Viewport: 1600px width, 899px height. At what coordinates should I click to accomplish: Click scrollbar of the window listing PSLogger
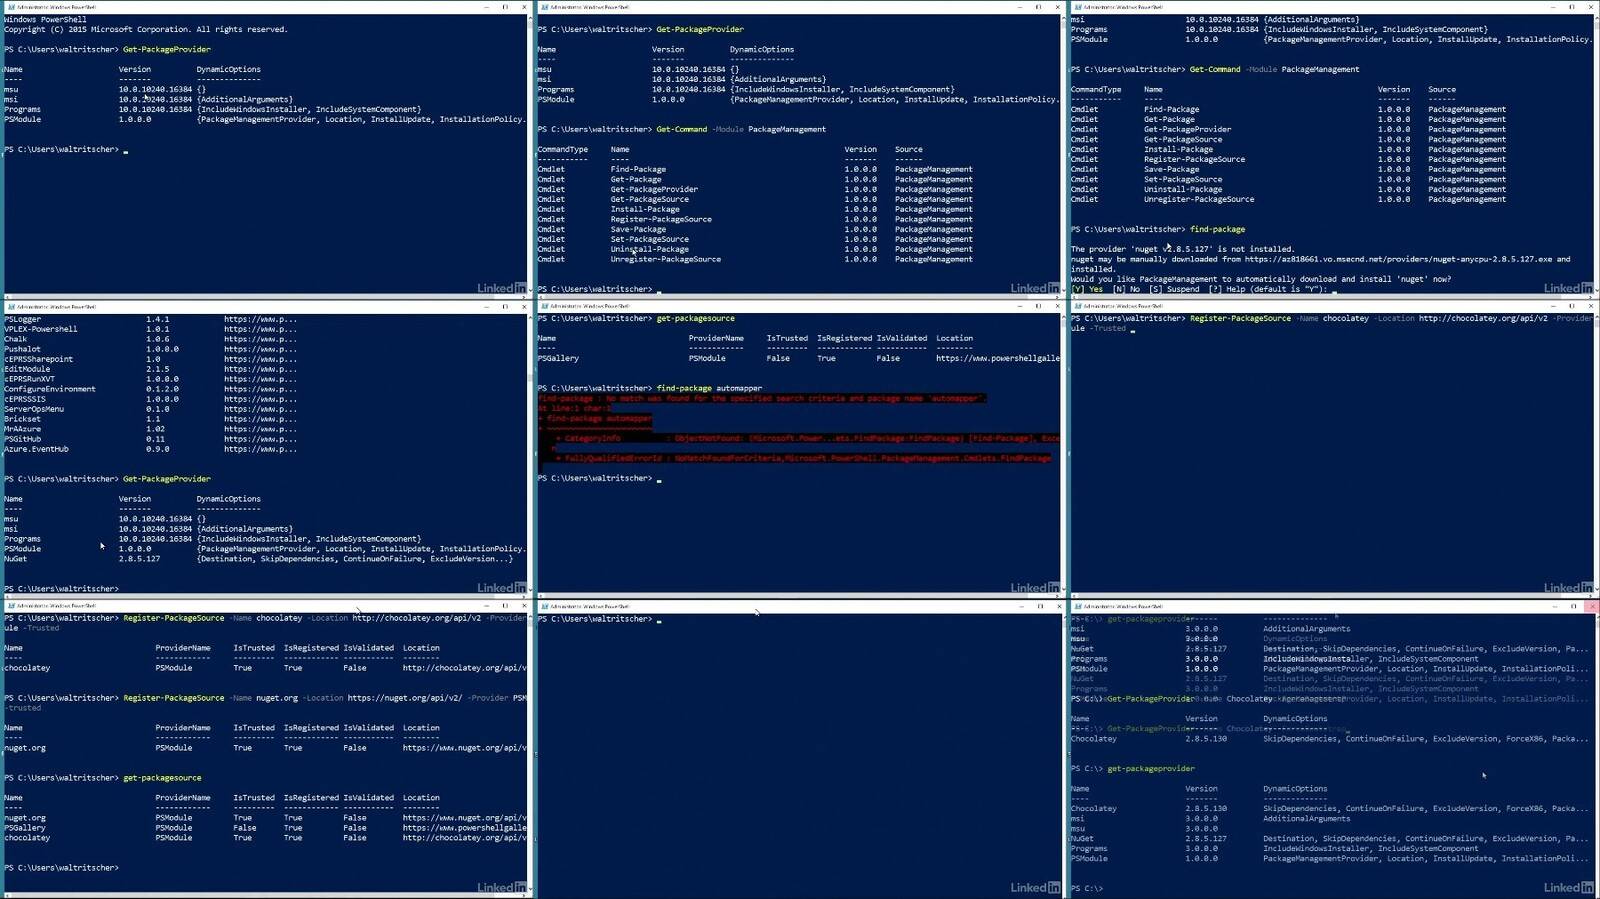(x=530, y=453)
